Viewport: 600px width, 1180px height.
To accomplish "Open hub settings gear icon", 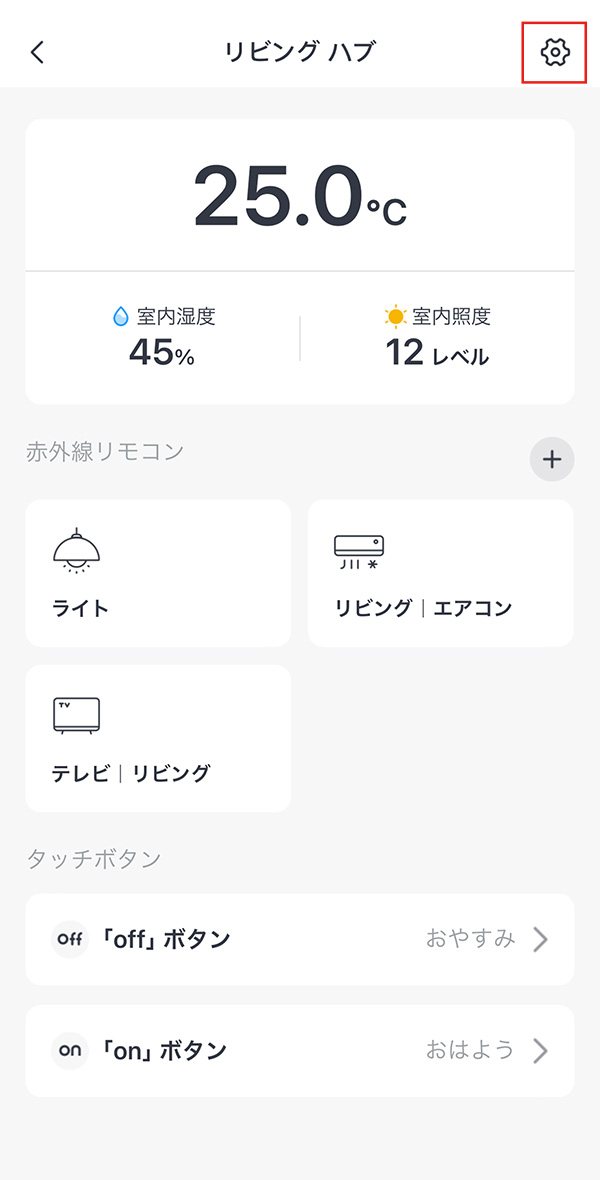I will (x=554, y=52).
